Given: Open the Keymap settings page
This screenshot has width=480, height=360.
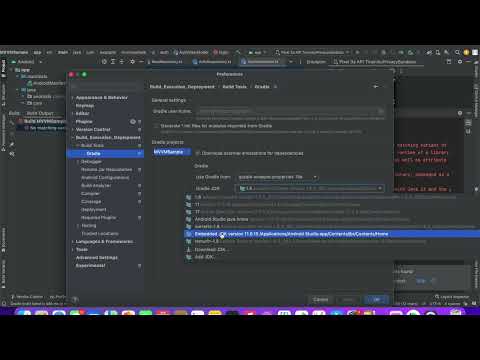Looking at the screenshot, I should 85,105.
